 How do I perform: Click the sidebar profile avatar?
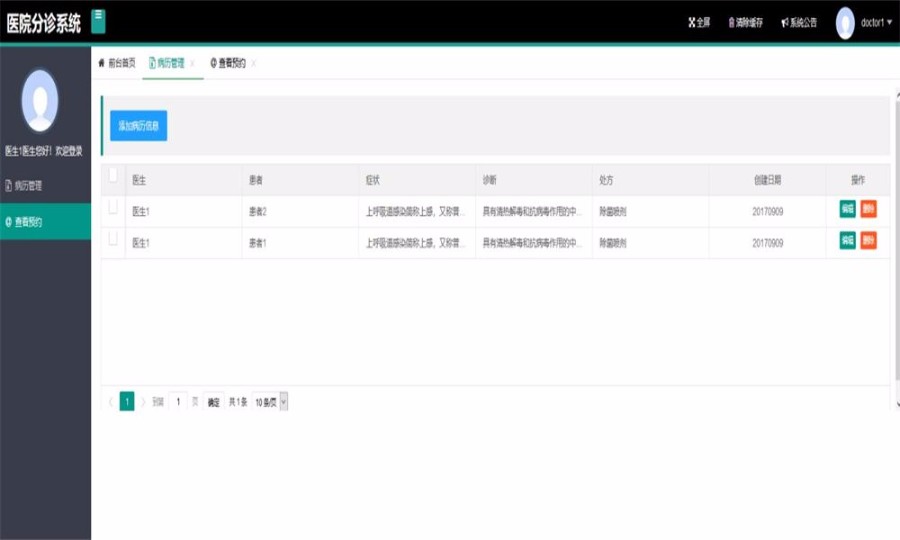point(40,100)
